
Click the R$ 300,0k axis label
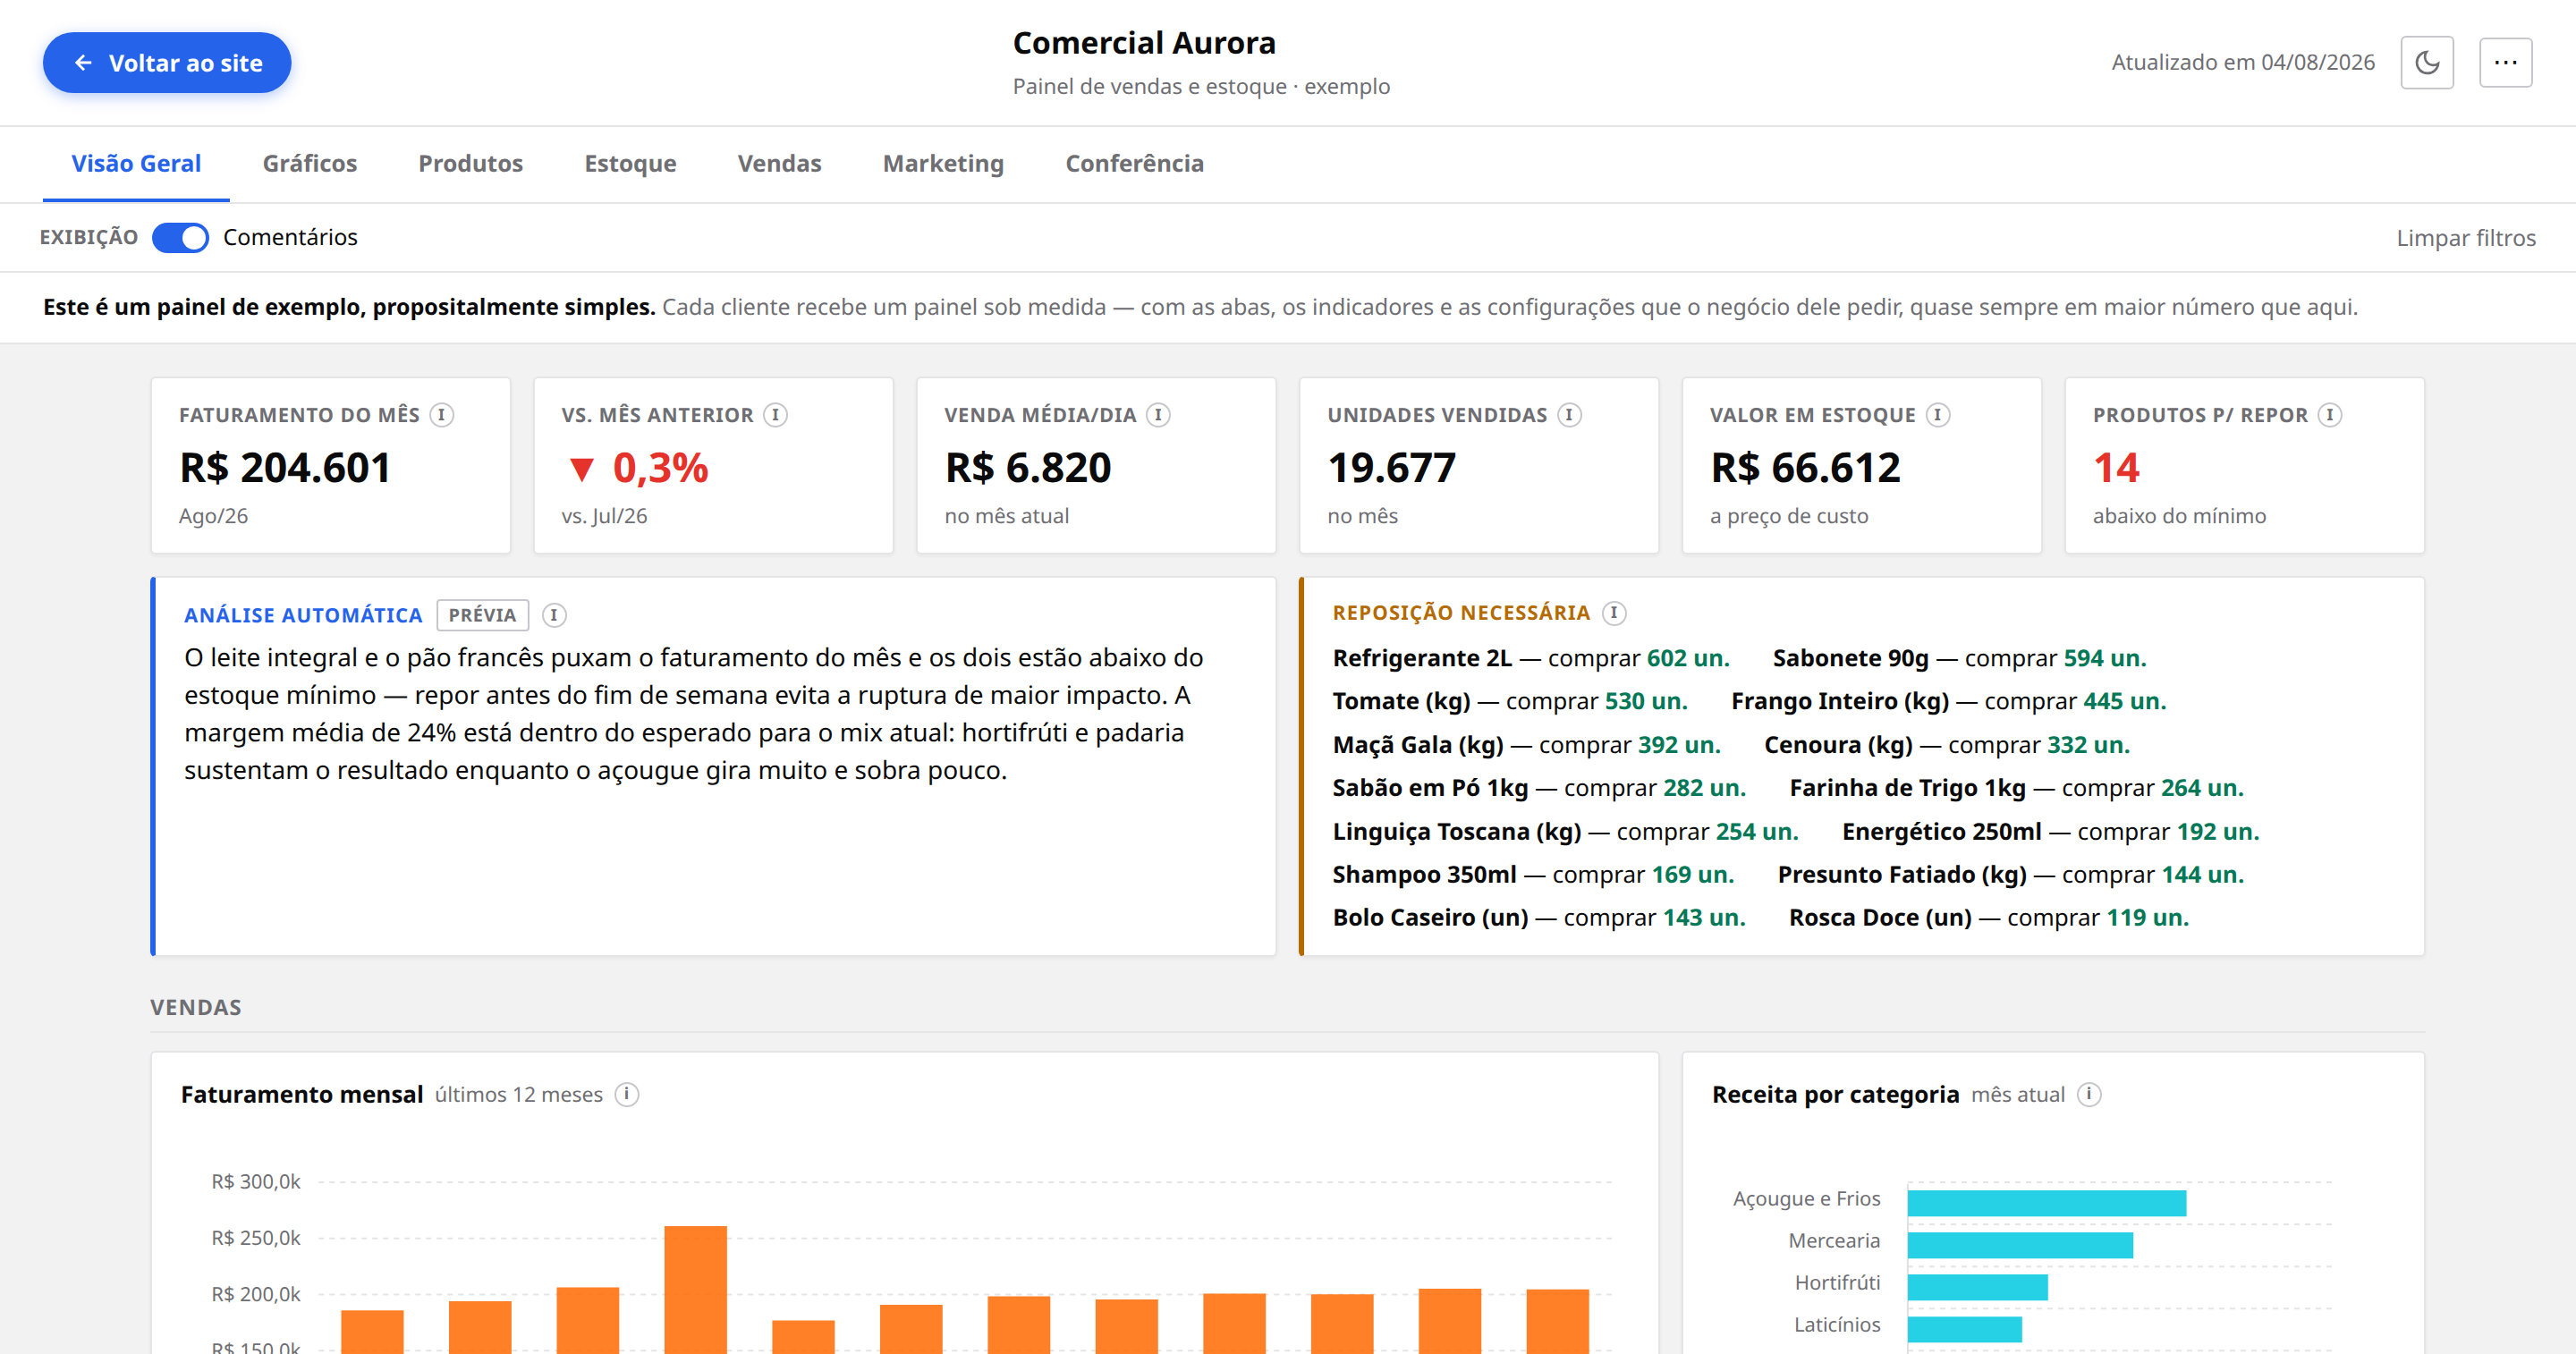[x=256, y=1182]
